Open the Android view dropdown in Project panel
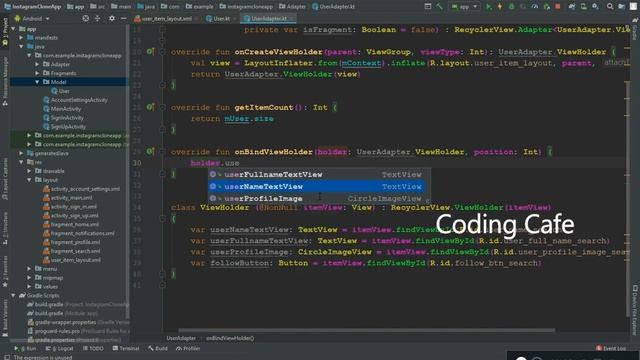The image size is (640, 360). [x=32, y=18]
